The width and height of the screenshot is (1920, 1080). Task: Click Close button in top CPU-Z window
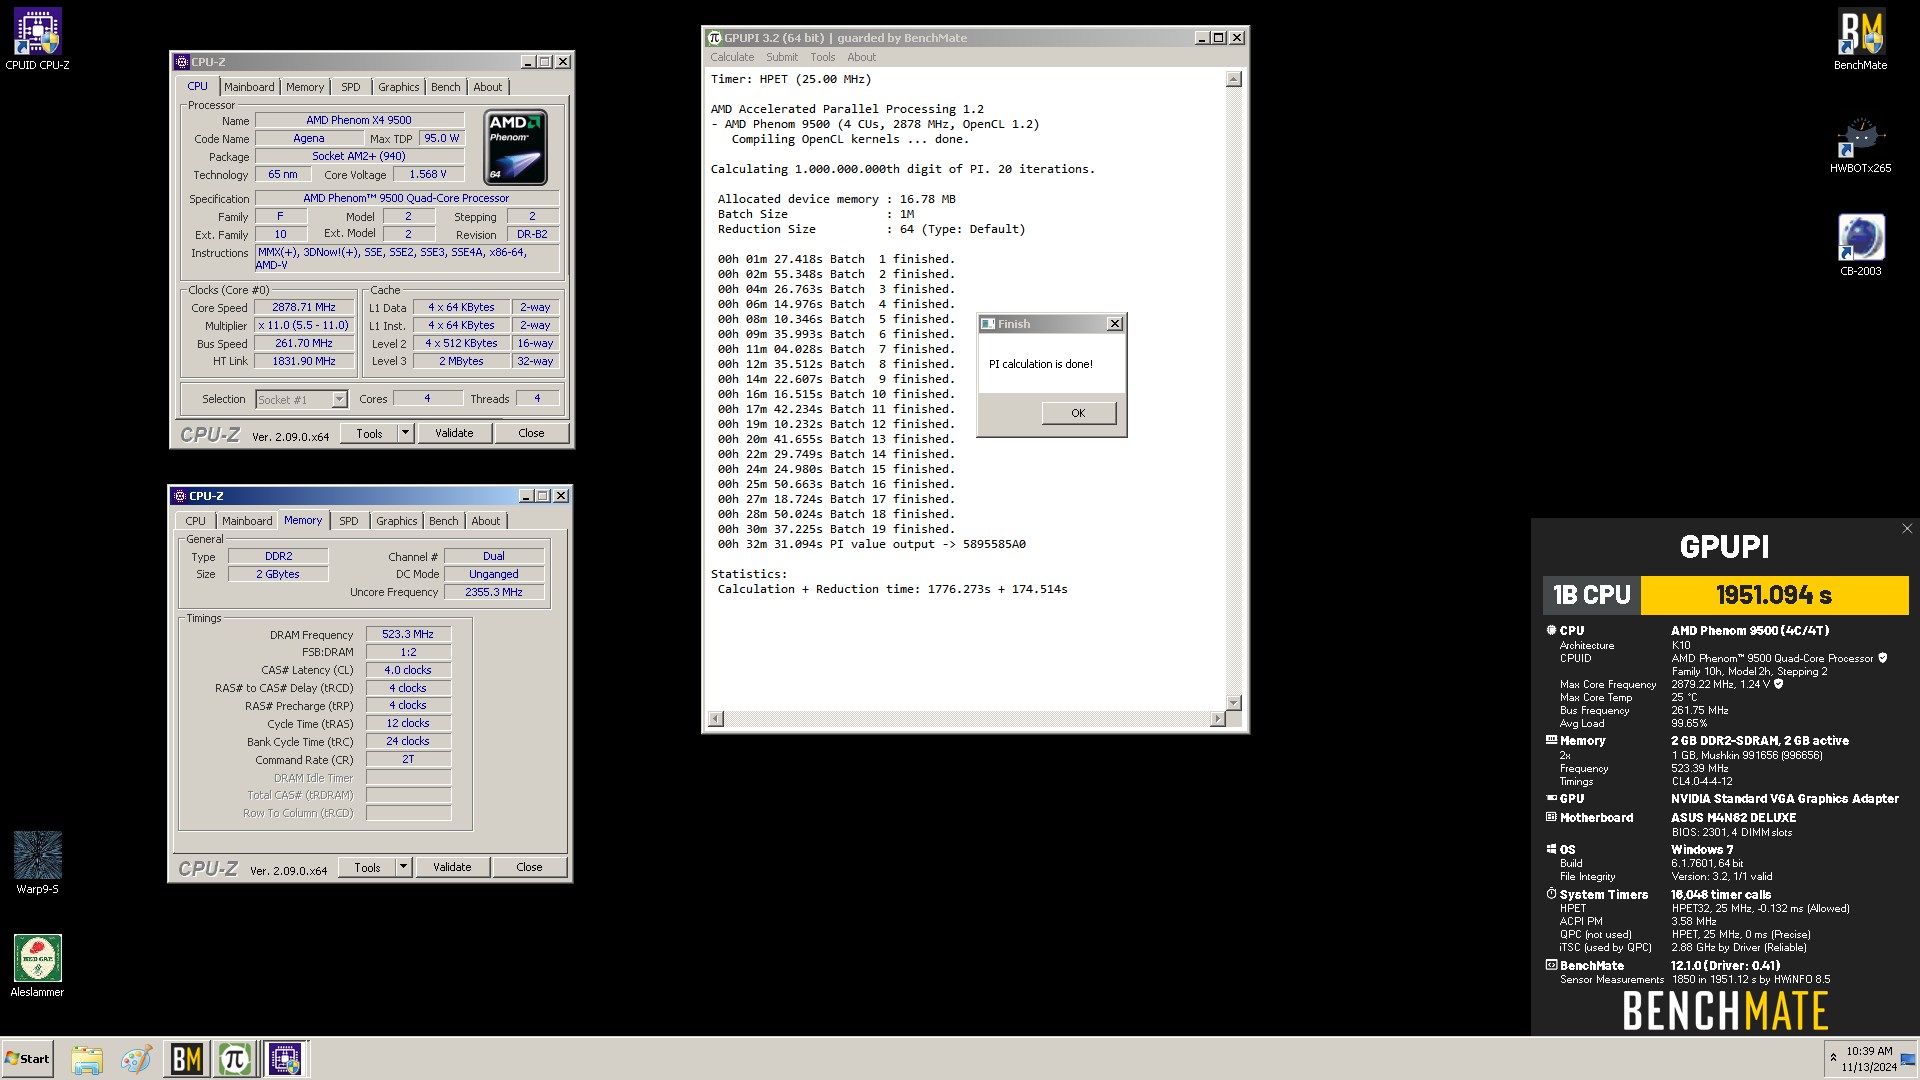tap(531, 433)
